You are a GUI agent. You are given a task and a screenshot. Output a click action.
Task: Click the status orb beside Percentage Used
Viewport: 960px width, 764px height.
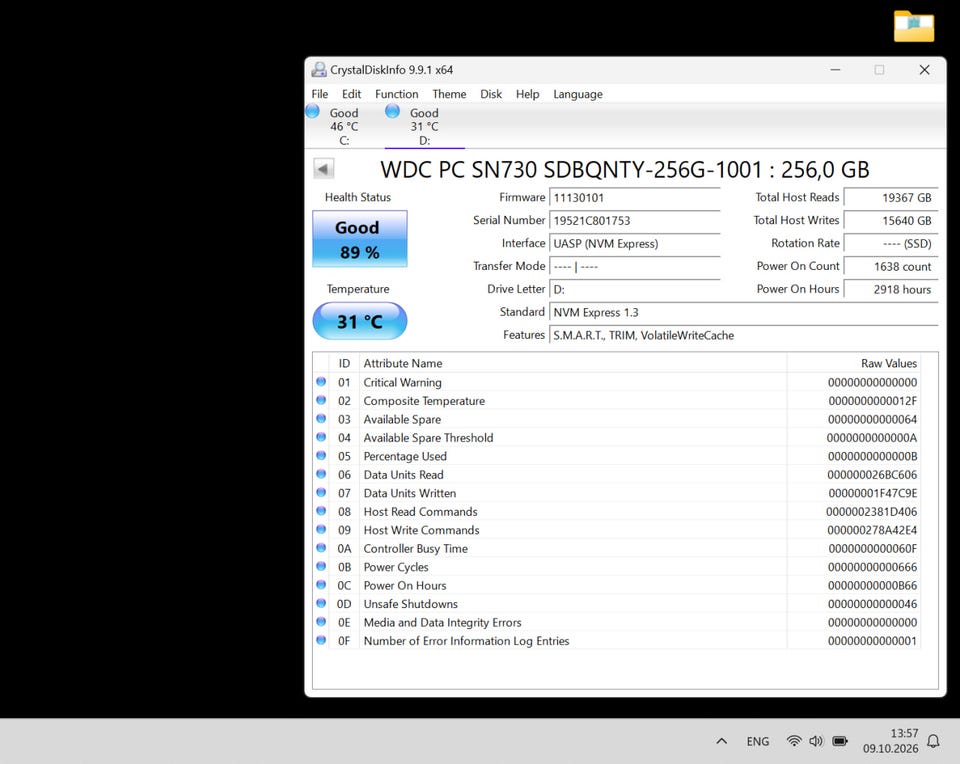coord(321,456)
